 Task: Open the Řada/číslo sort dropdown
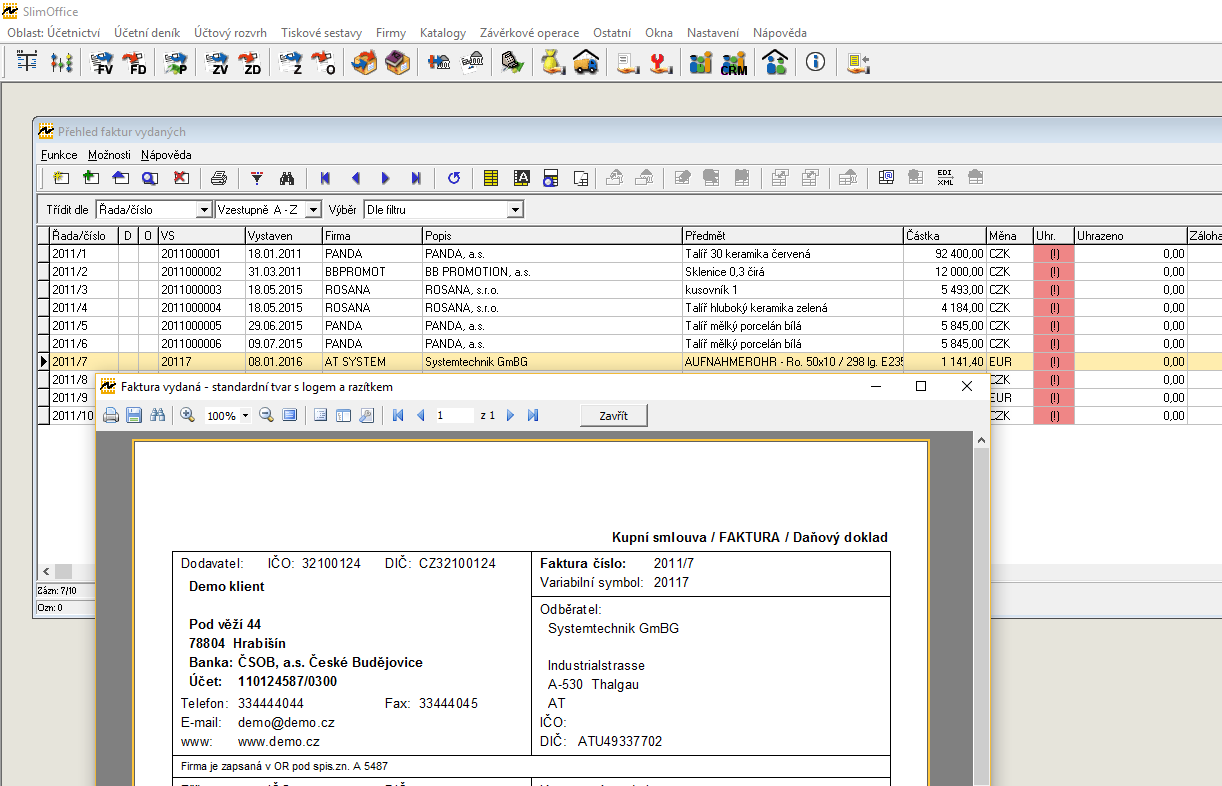pyautogui.click(x=204, y=210)
